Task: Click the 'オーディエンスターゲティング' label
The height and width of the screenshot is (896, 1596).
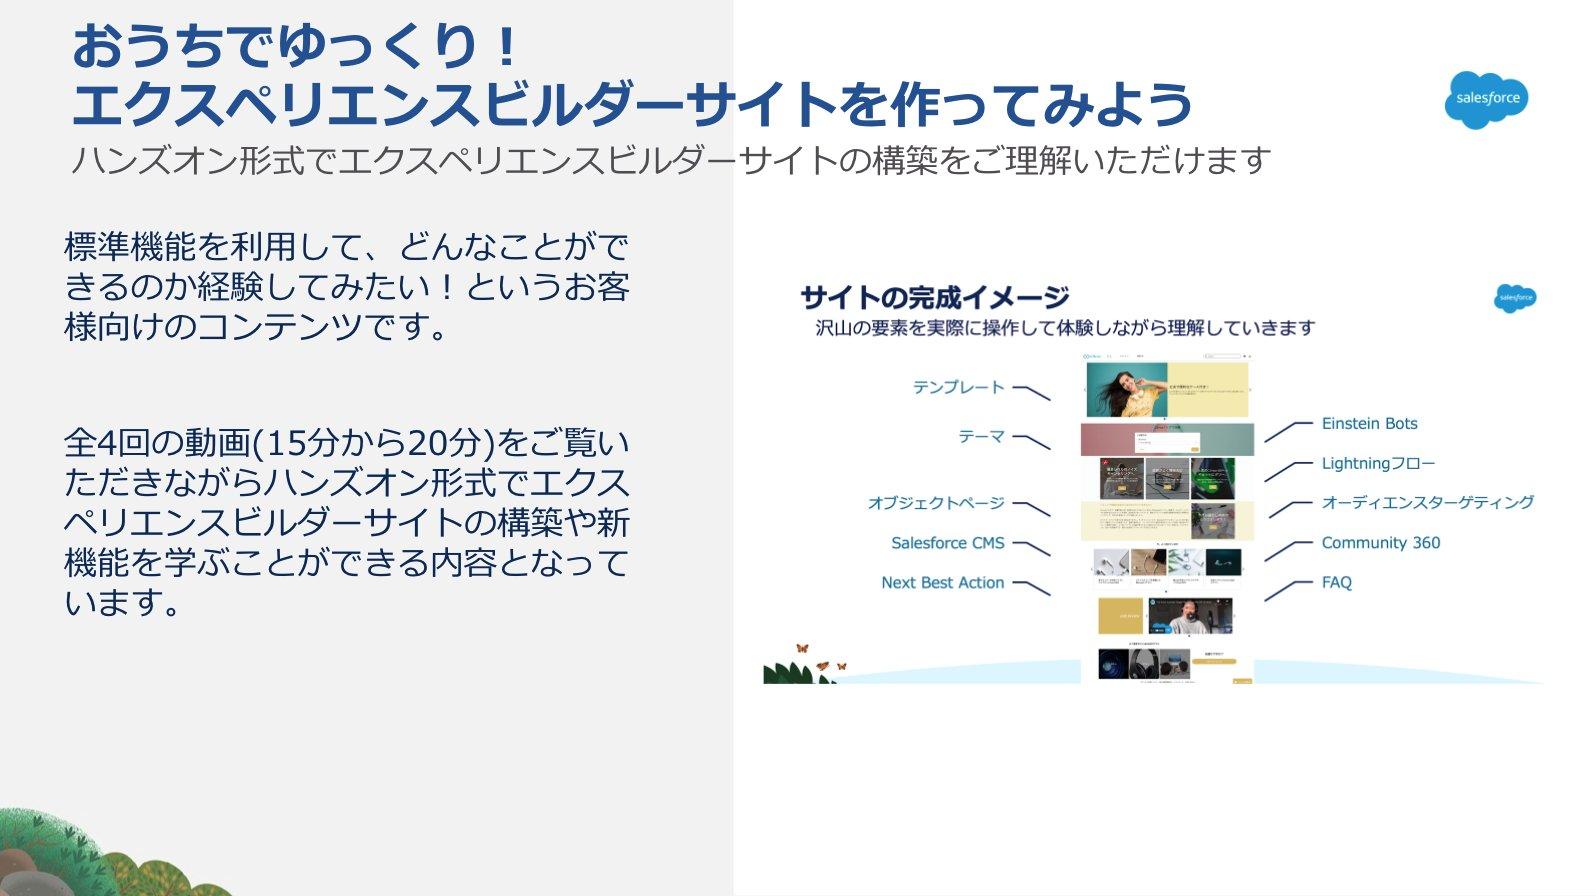Action: pos(1427,503)
